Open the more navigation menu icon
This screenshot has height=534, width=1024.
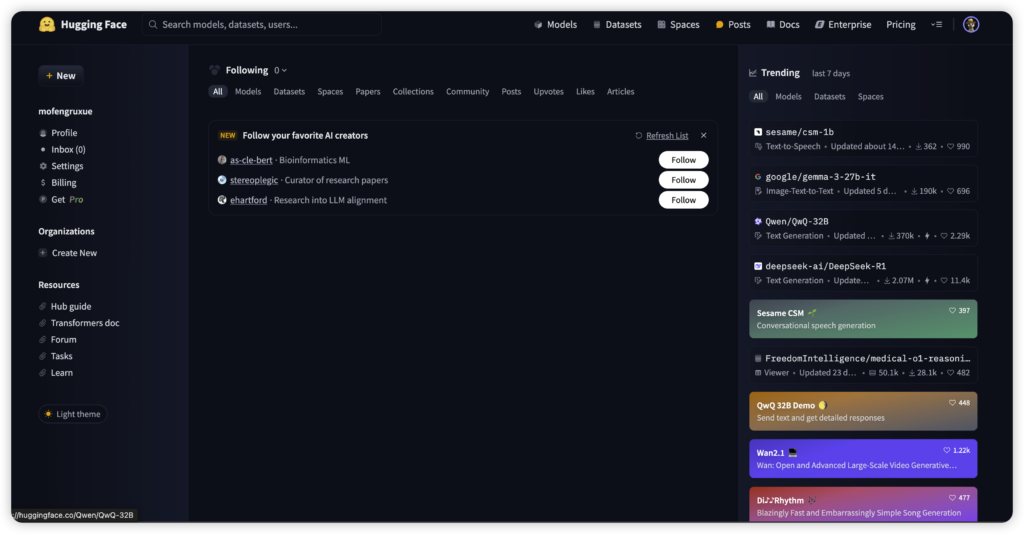click(936, 24)
